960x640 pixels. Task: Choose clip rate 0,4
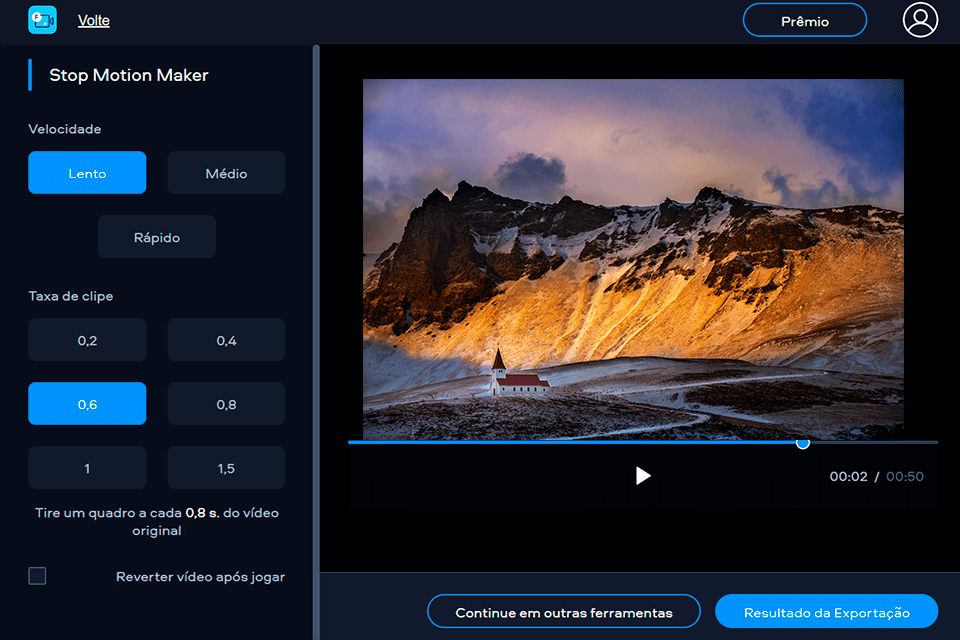(x=226, y=340)
